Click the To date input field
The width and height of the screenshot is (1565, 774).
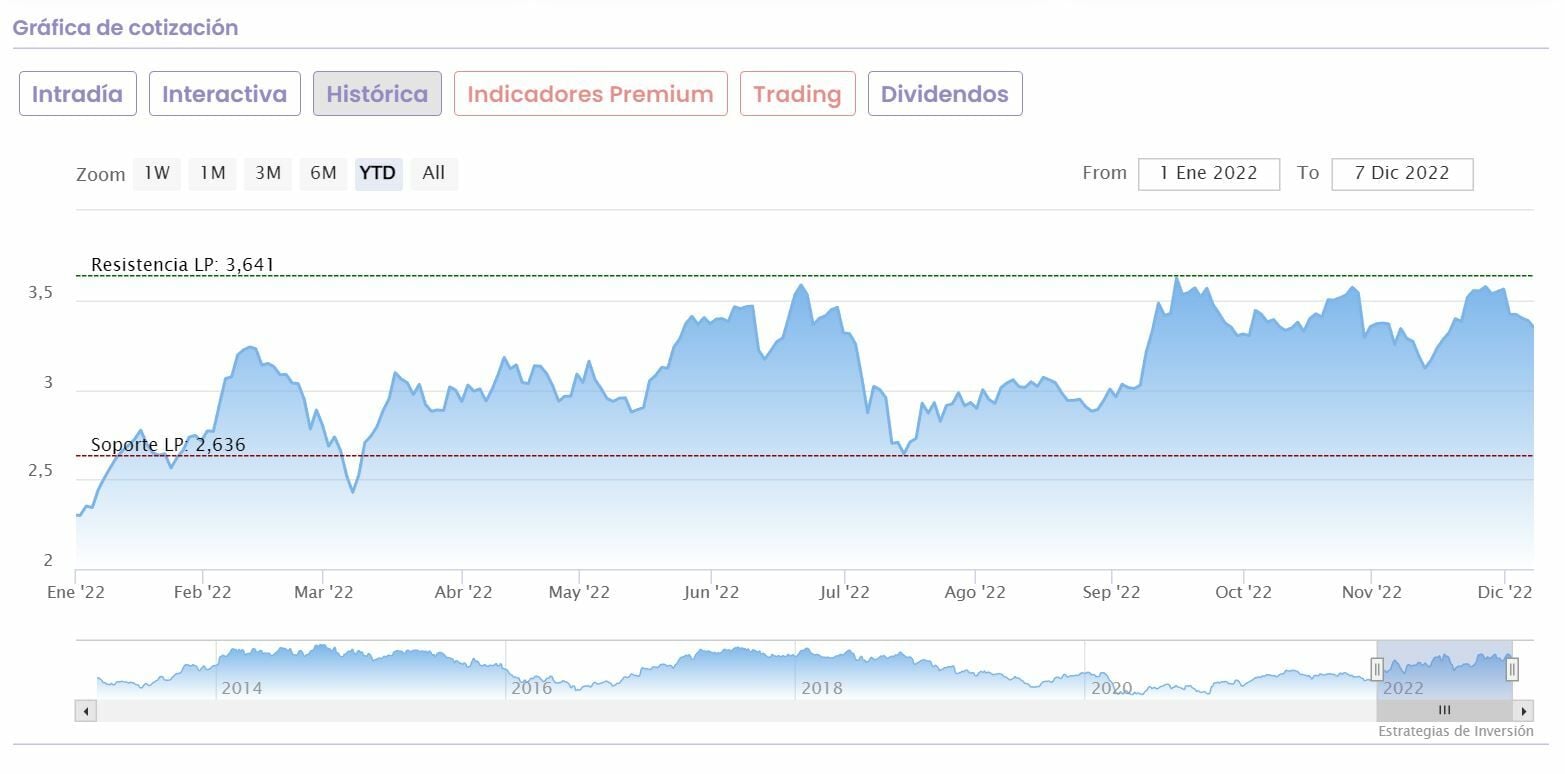(x=1401, y=173)
